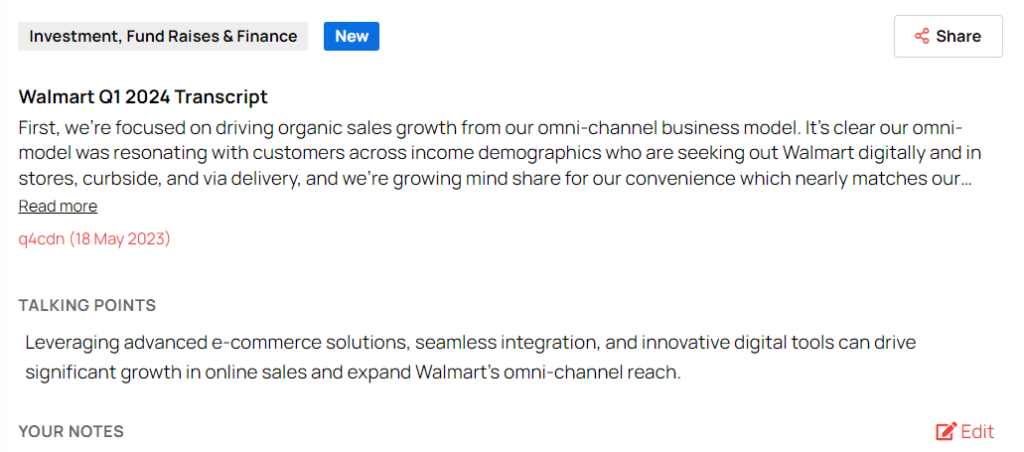Click the TALKING POINTS heading
Viewport: 1024px width, 452px height.
[87, 305]
